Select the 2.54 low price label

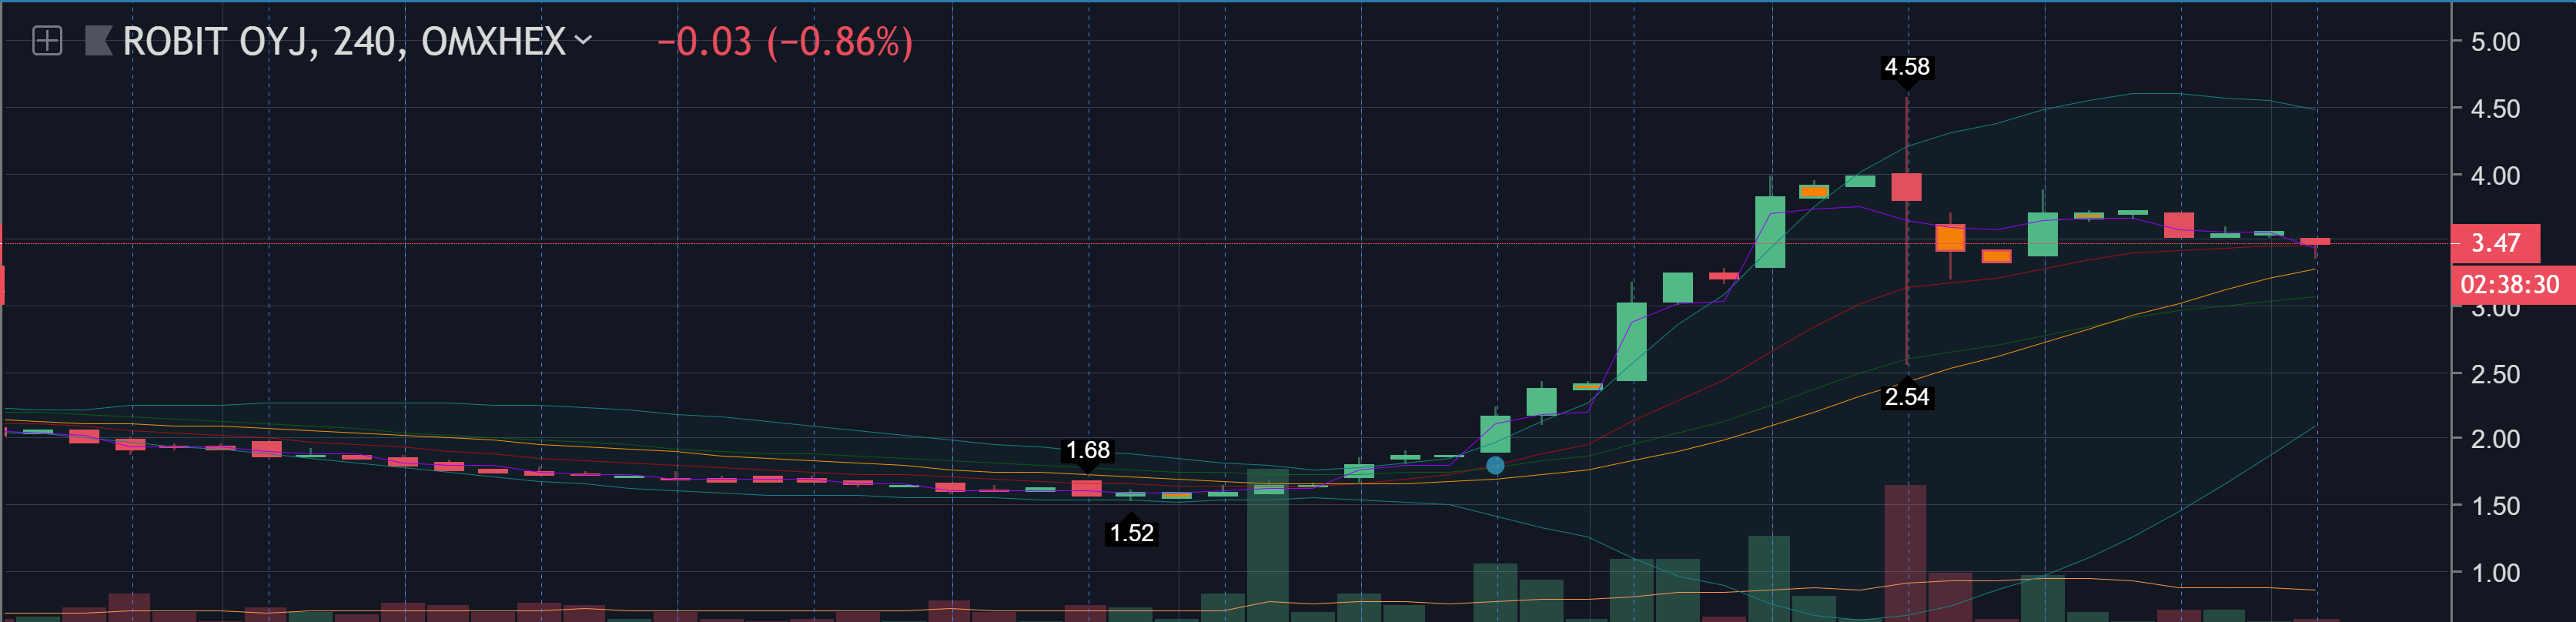tap(1906, 397)
